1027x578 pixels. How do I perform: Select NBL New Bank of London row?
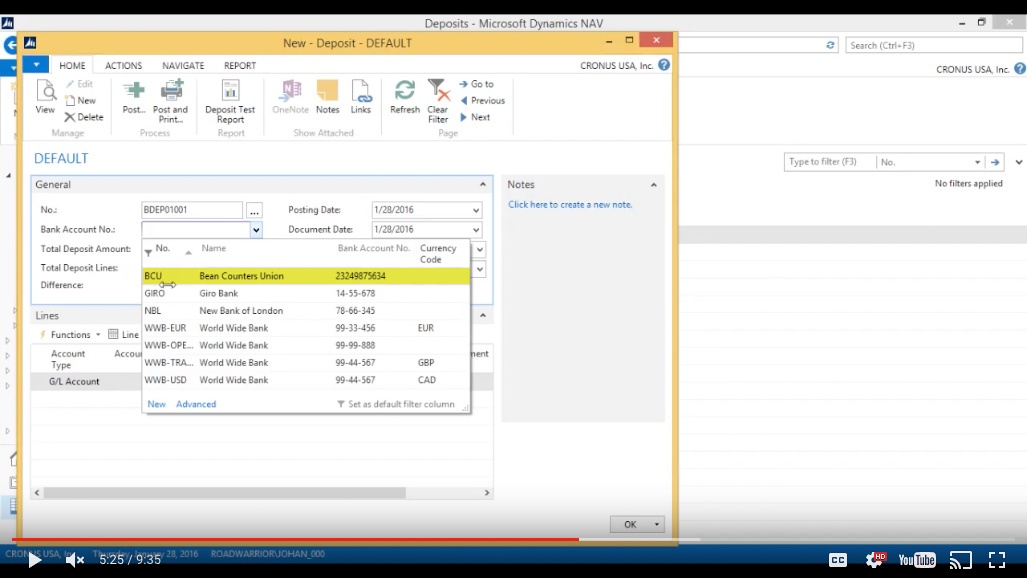pyautogui.click(x=306, y=311)
